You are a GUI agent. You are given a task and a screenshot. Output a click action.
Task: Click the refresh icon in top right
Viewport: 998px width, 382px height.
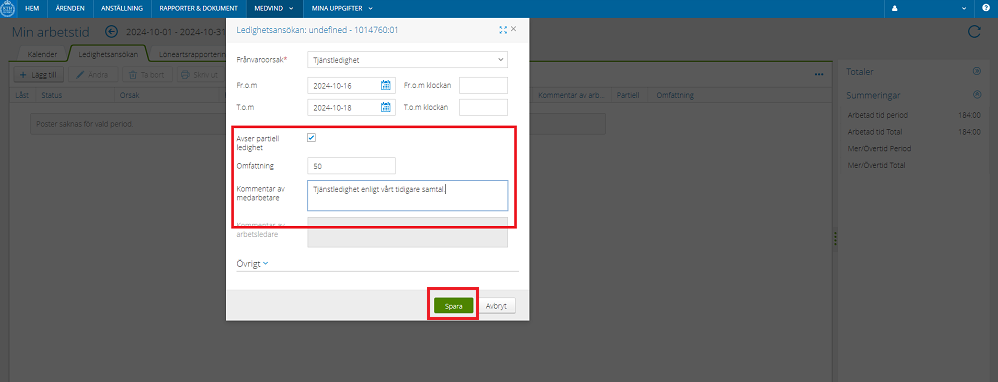coord(974,32)
